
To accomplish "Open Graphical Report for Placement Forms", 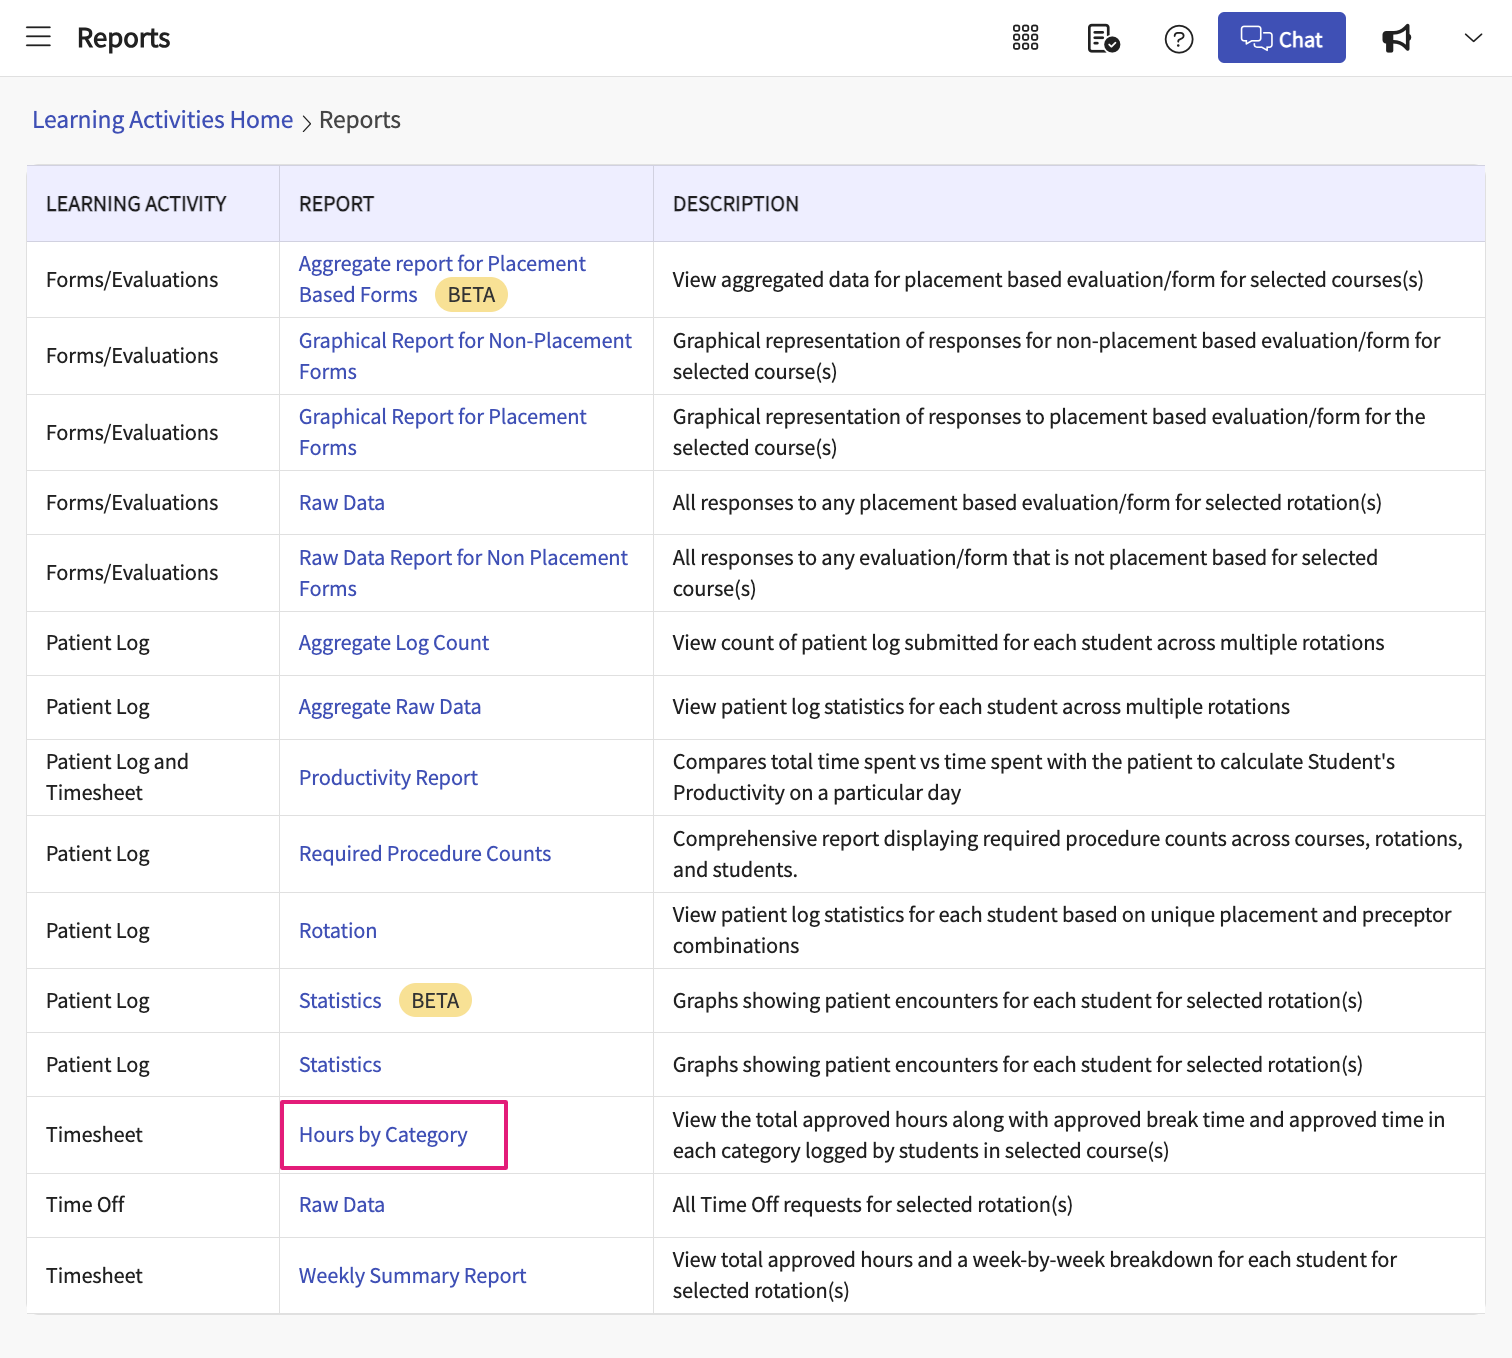I will [442, 432].
